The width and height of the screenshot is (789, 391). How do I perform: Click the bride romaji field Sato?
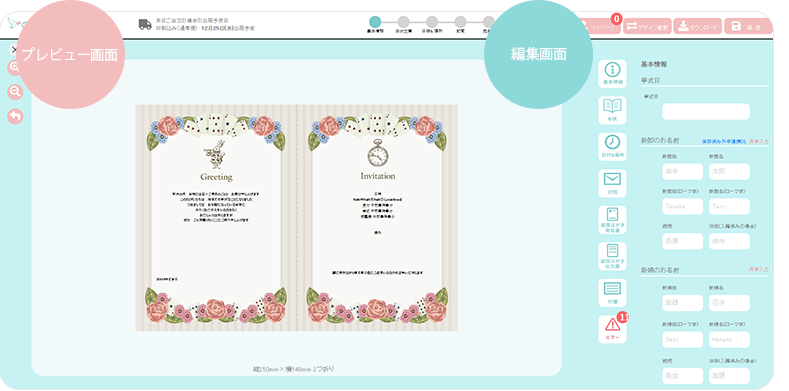(682, 339)
